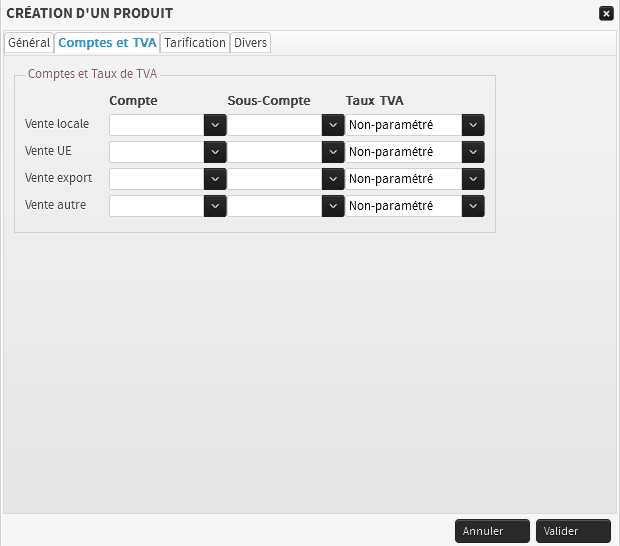Open the Tarification tab
Viewport: 620px width, 546px height.
(195, 43)
